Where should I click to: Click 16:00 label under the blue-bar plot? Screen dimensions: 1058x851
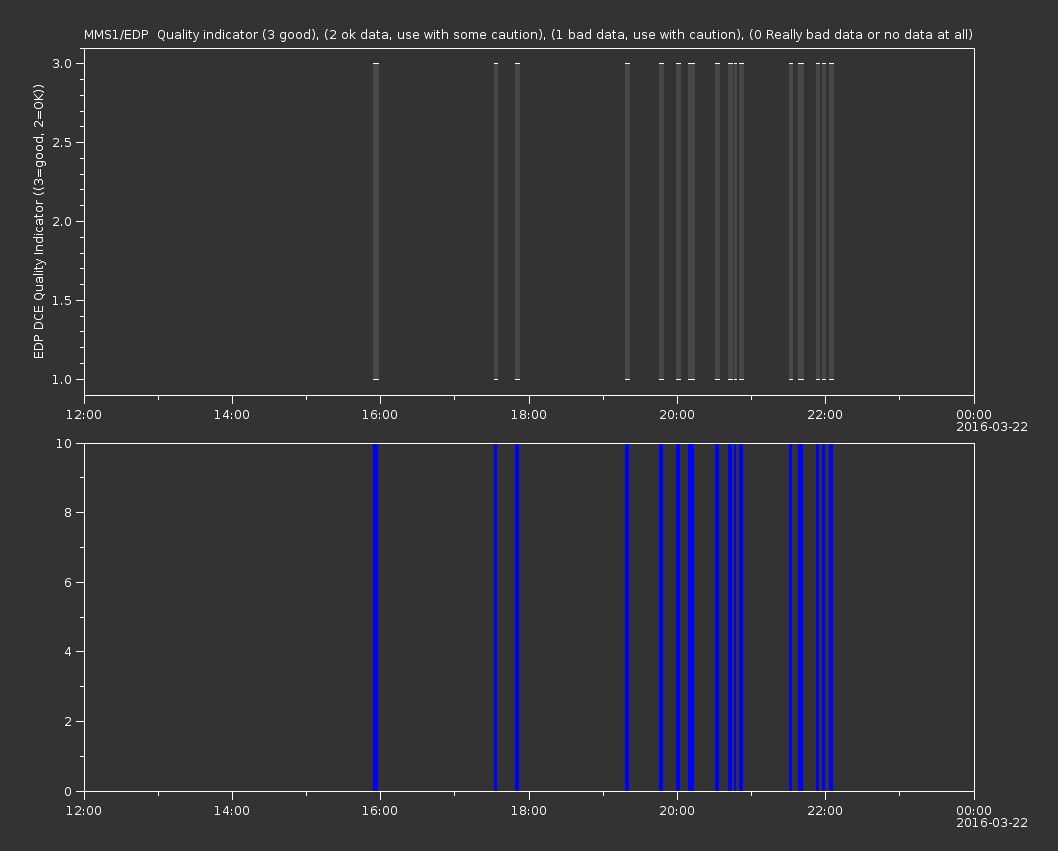click(380, 811)
